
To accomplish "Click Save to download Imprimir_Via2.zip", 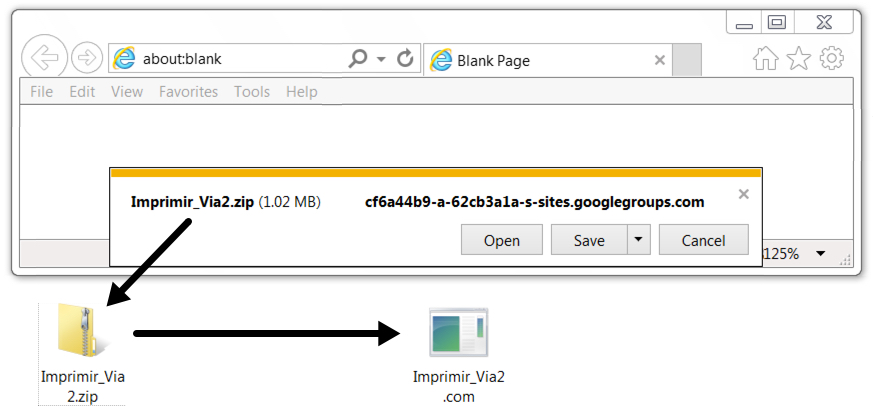I will coord(589,240).
